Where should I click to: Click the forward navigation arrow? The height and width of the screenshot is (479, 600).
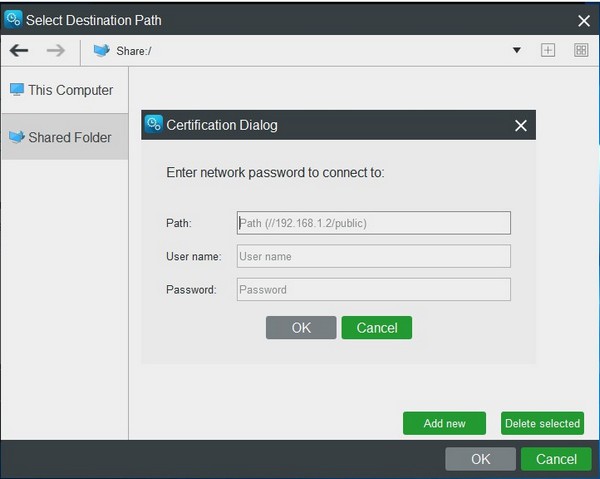click(x=56, y=50)
